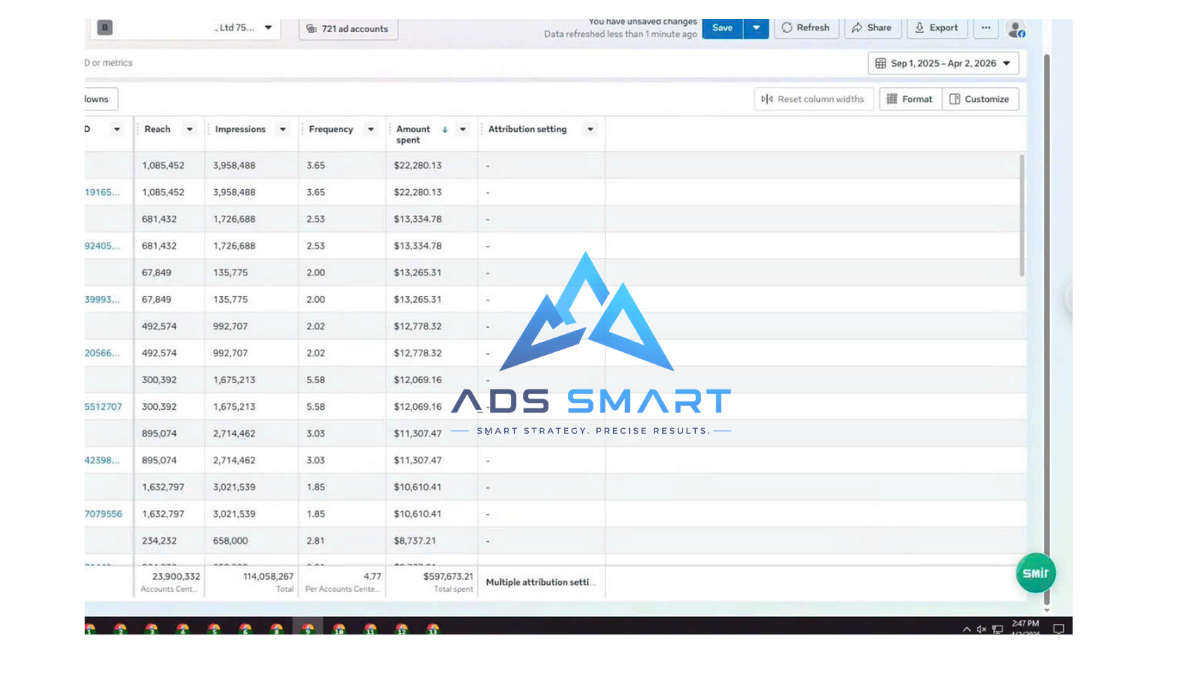Open the 721 ad accounts selector
1200x675 pixels.
pyautogui.click(x=348, y=29)
